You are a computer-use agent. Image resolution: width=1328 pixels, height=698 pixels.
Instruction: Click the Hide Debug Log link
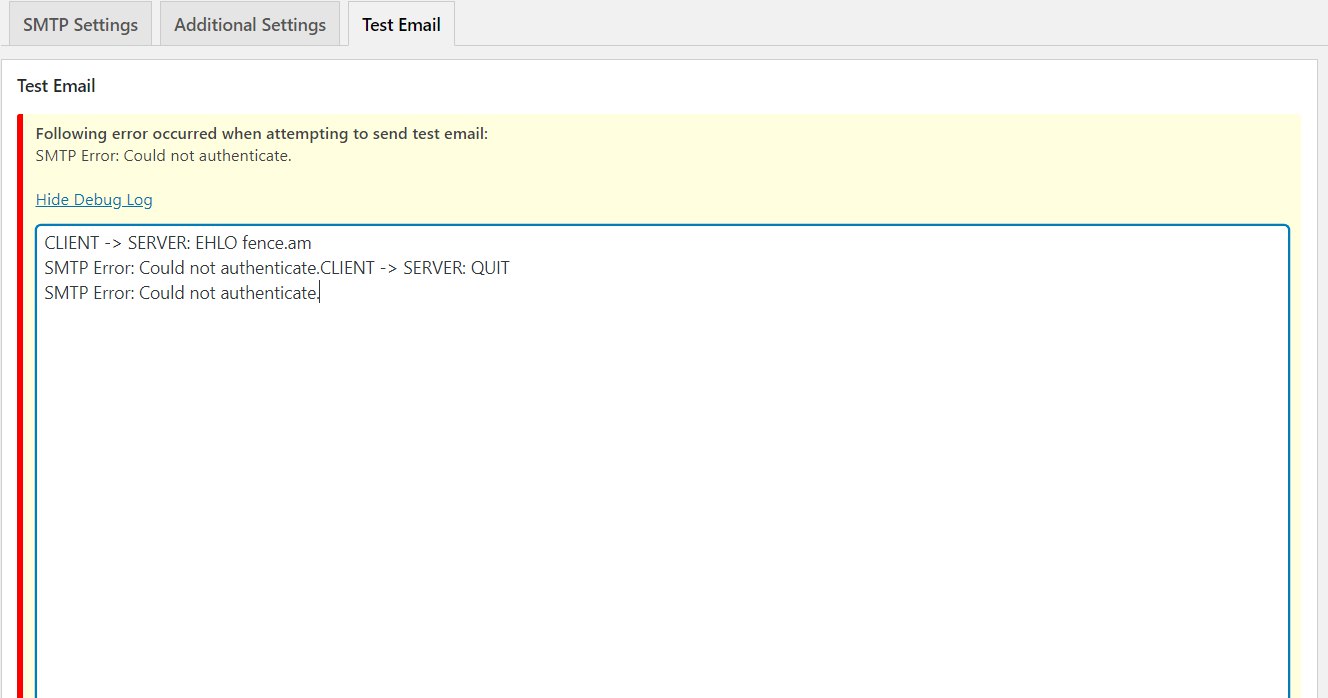(x=94, y=200)
